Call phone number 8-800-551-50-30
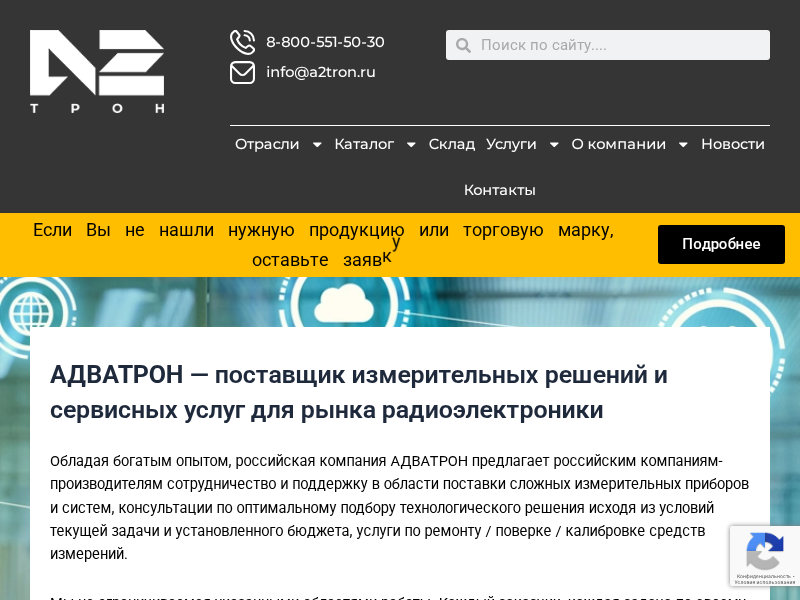This screenshot has width=800, height=600. click(x=325, y=42)
